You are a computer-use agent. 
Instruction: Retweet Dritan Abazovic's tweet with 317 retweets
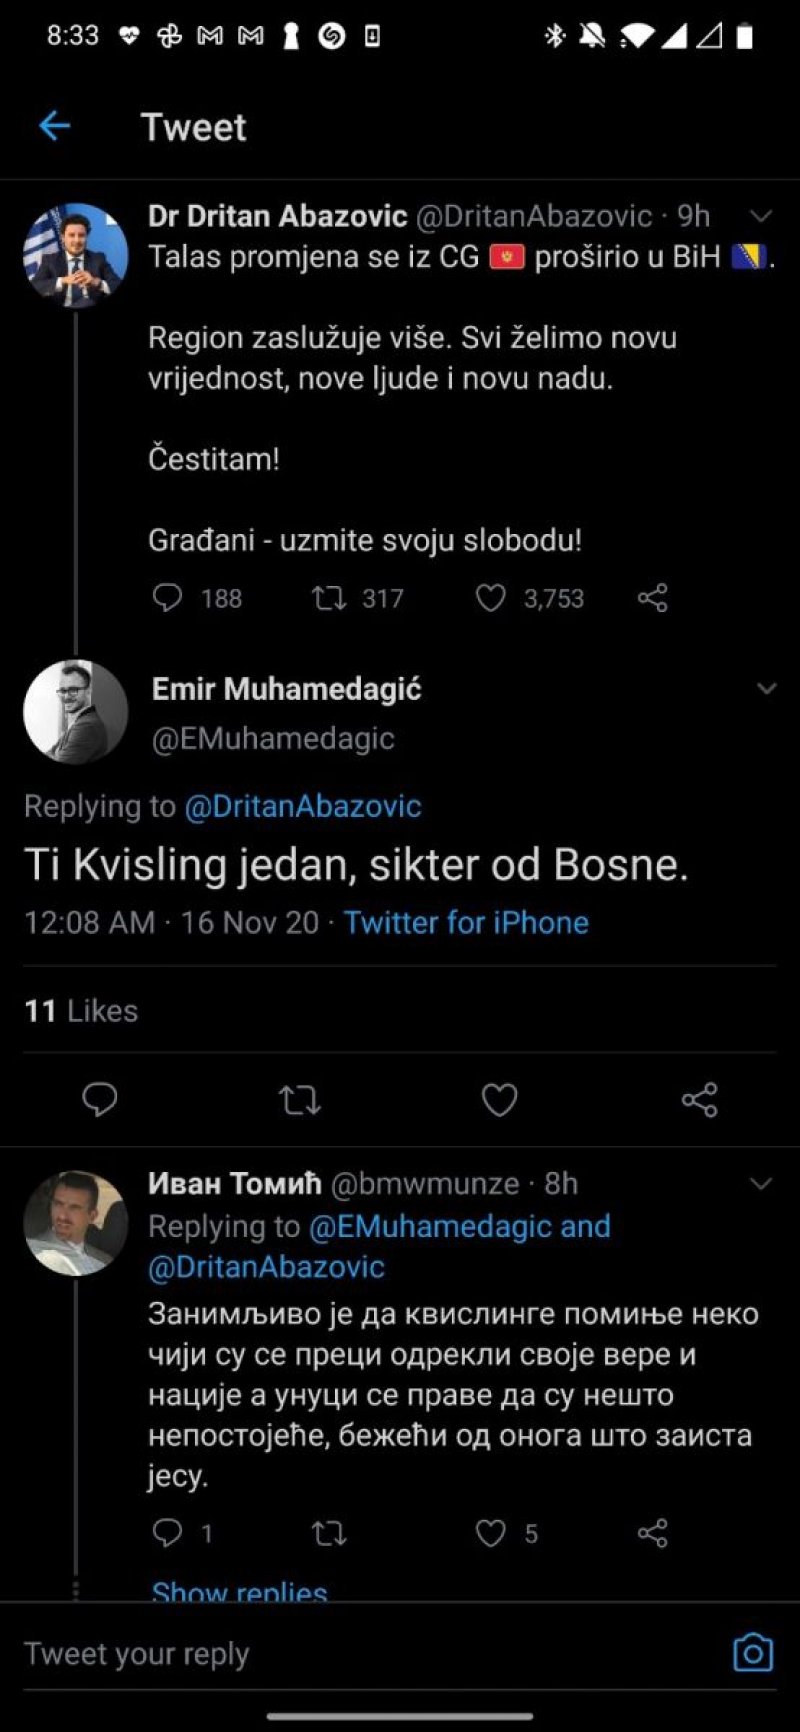[x=329, y=598]
